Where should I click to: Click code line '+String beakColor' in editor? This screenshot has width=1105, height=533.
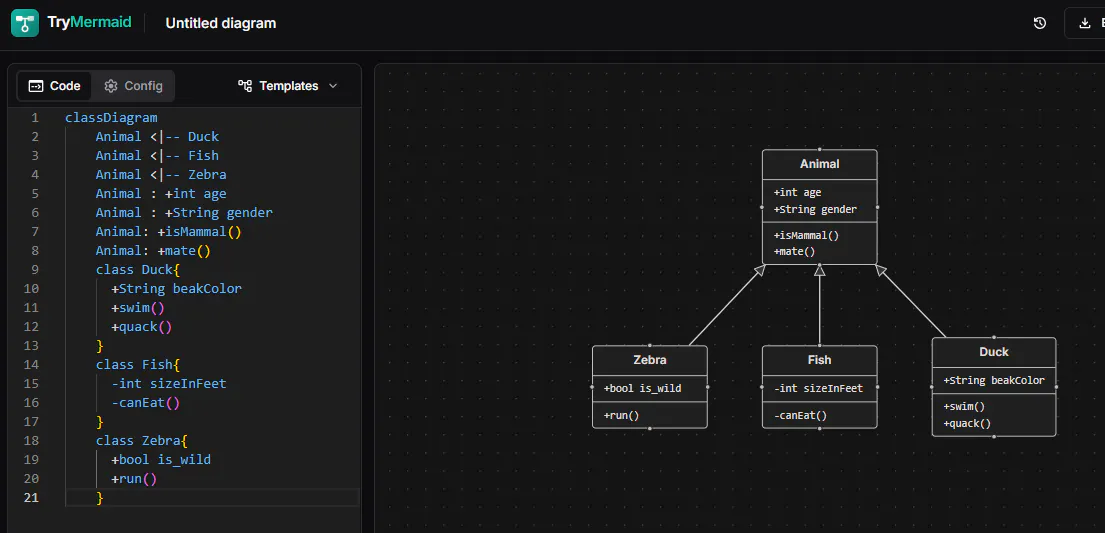[176, 289]
